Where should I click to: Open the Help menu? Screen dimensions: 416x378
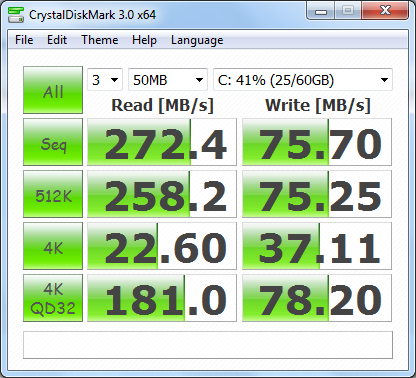pos(144,40)
